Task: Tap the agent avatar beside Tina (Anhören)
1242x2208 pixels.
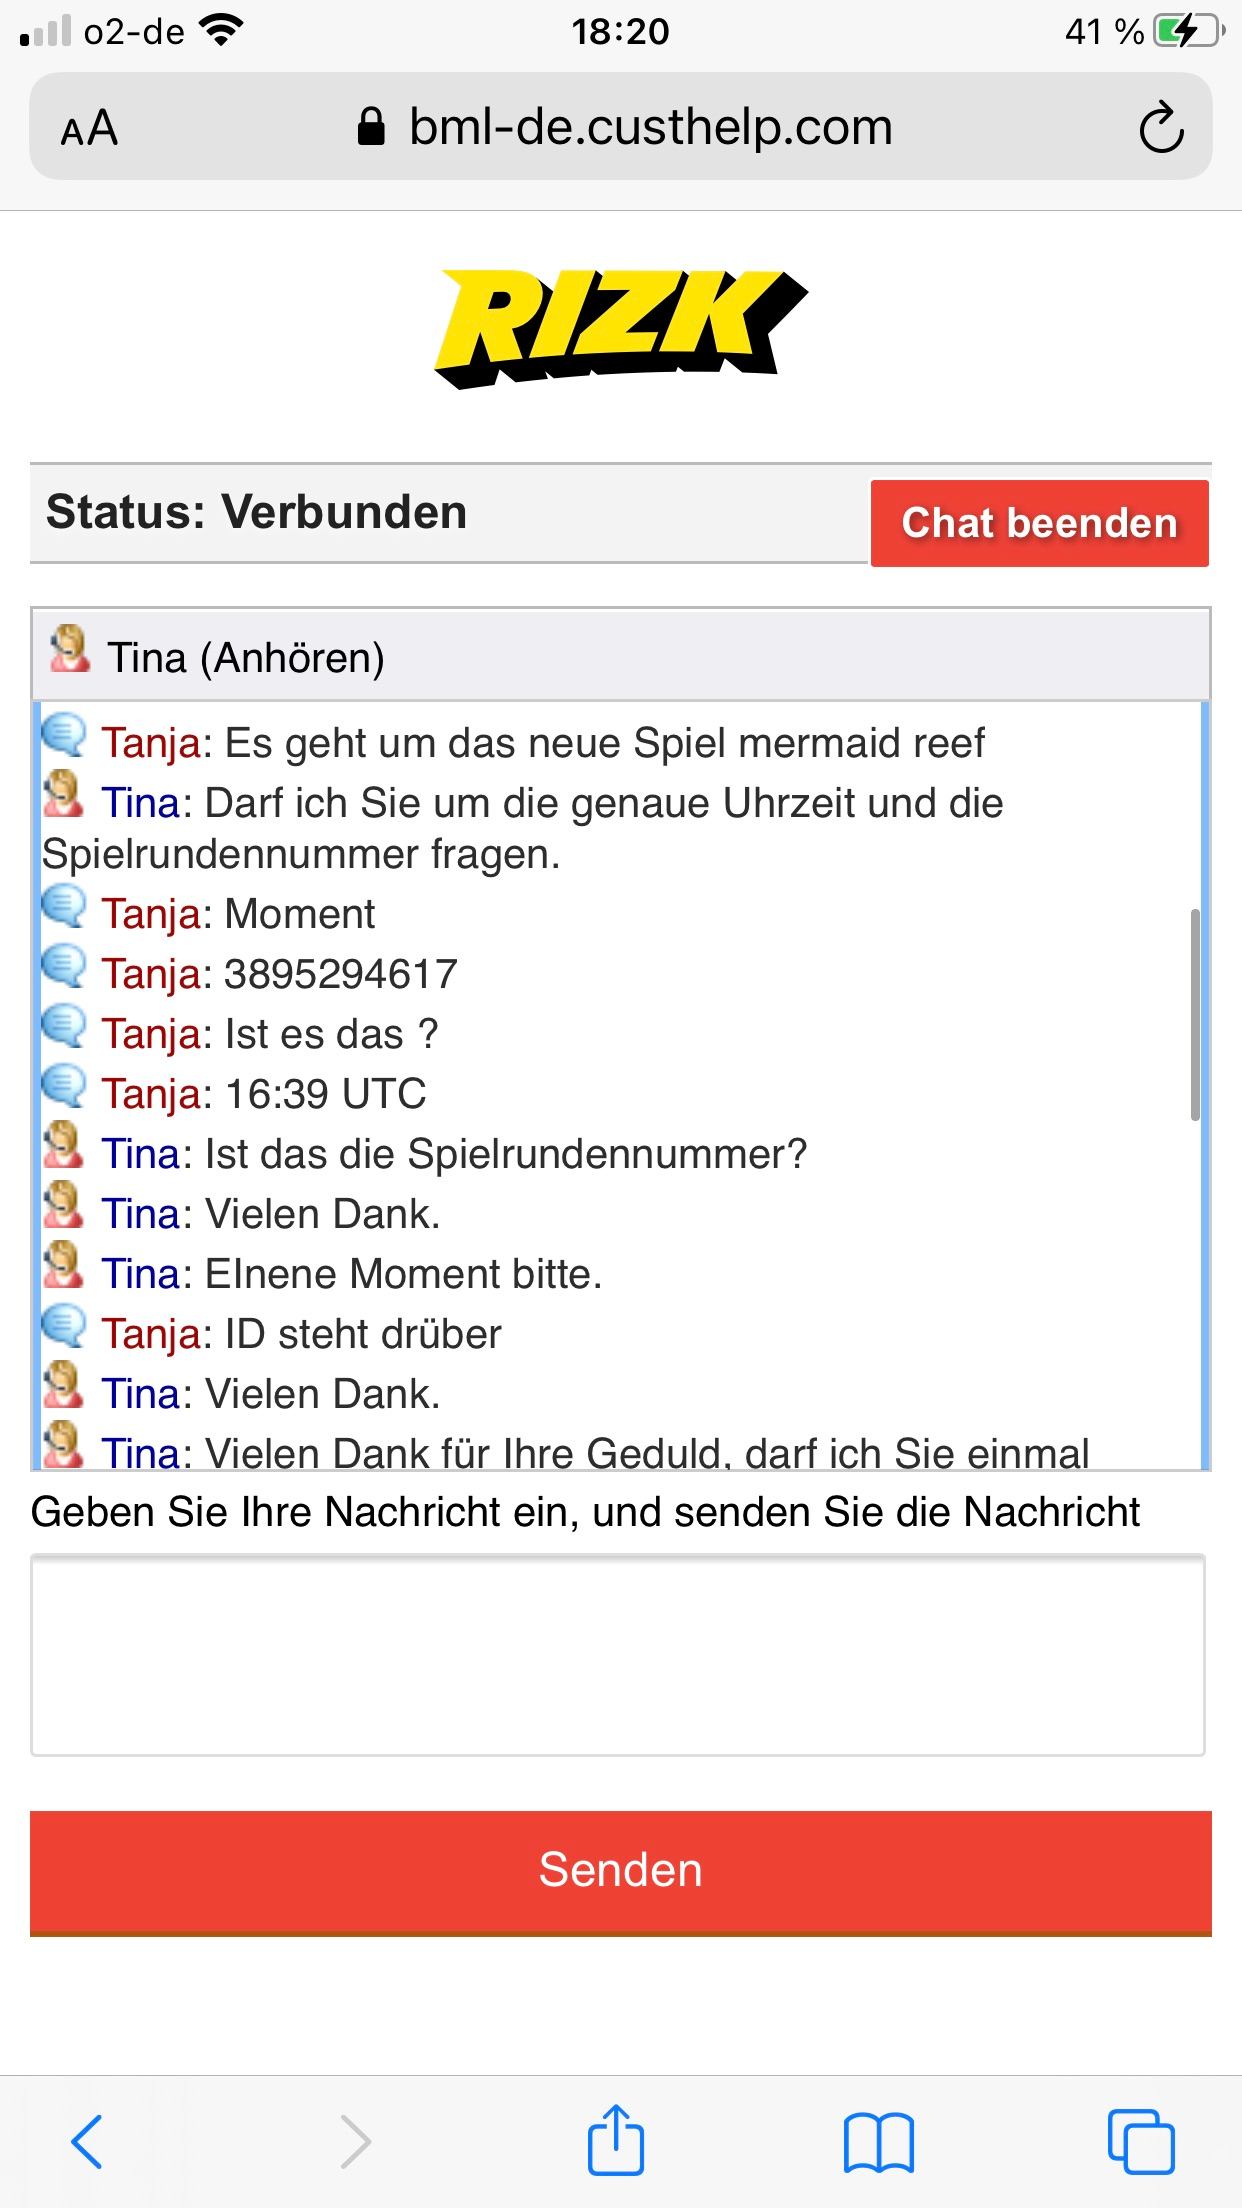Action: (69, 651)
